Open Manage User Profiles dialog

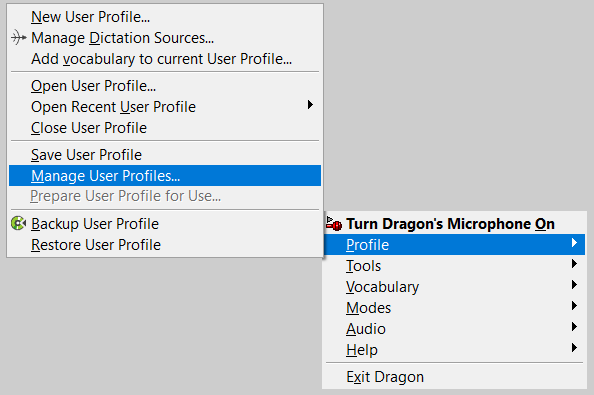pos(165,175)
